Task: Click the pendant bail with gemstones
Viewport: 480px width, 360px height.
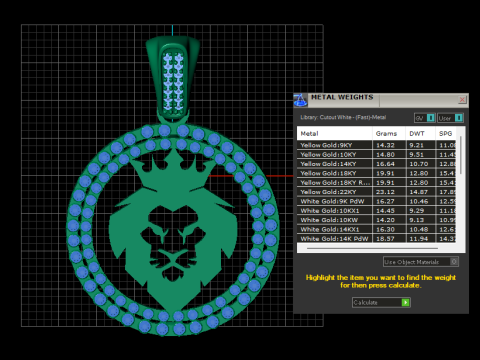Action: point(173,77)
